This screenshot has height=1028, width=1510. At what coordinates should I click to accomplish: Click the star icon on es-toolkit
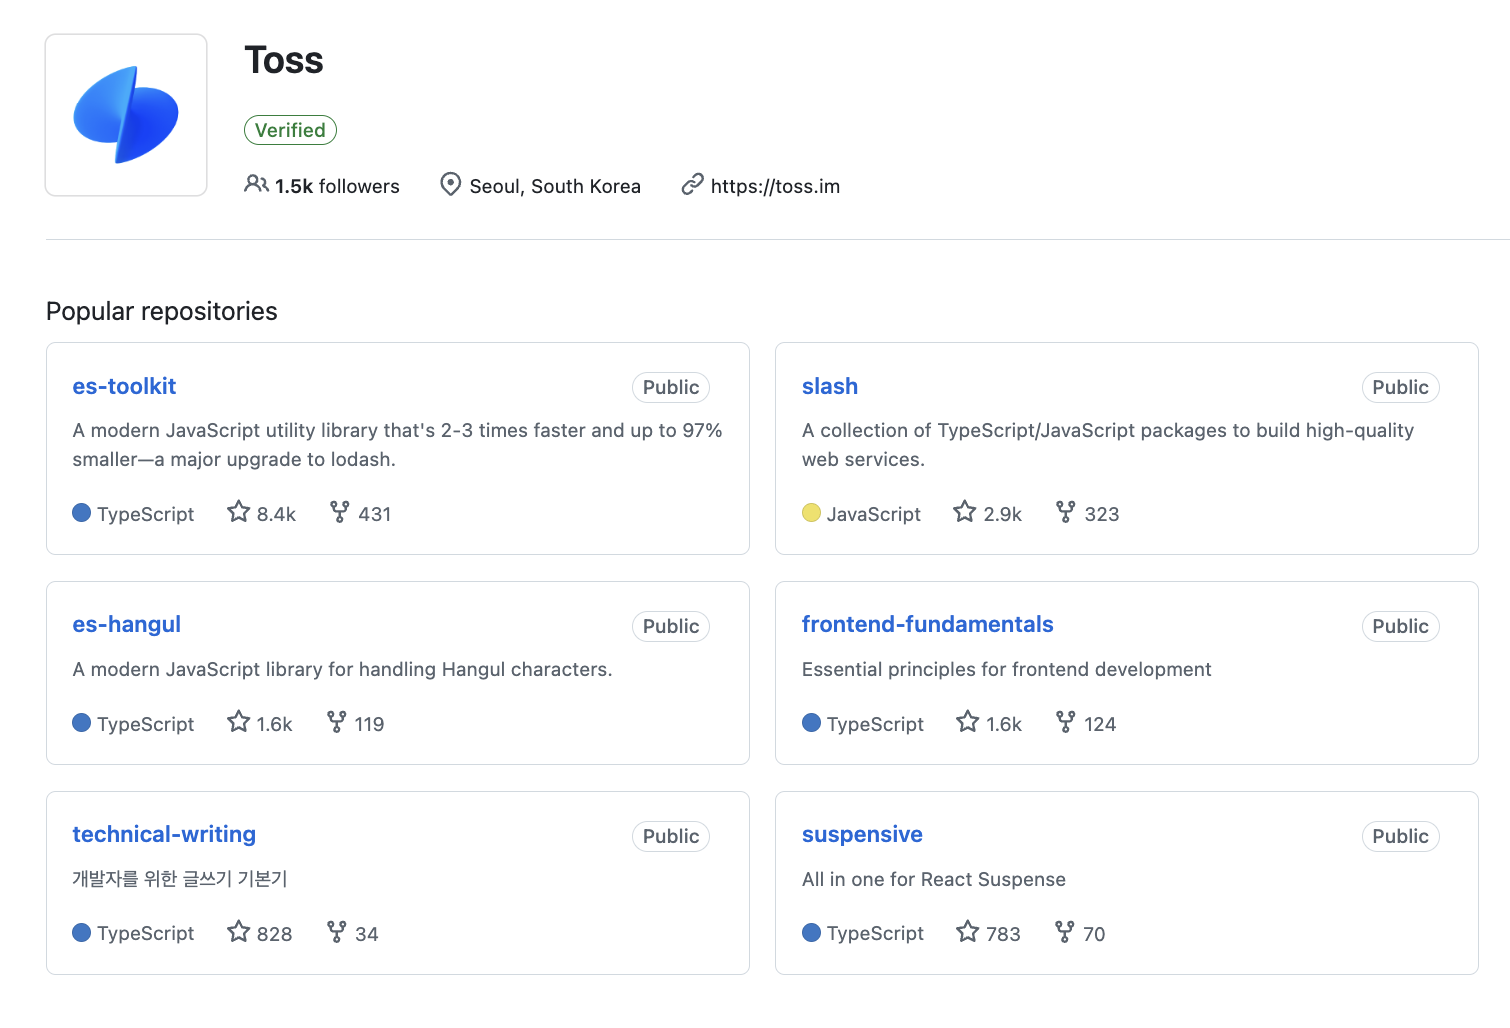click(x=238, y=512)
